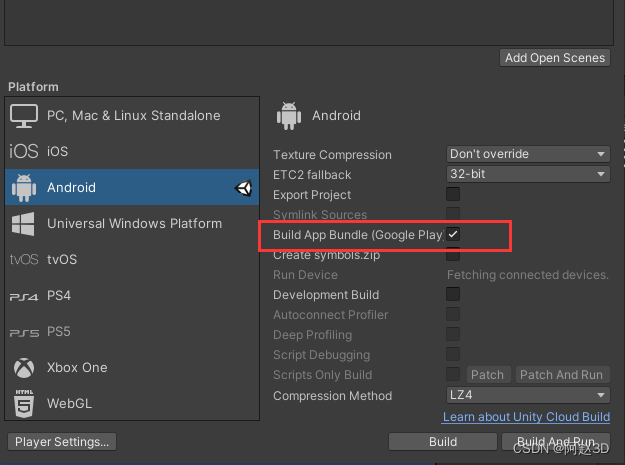Click the ETC2 fallback label

point(312,175)
